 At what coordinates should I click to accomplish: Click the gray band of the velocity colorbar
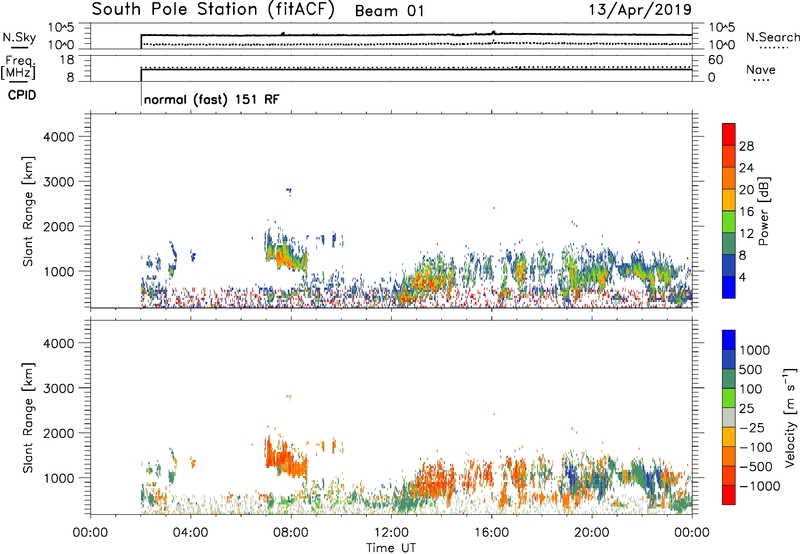point(729,418)
